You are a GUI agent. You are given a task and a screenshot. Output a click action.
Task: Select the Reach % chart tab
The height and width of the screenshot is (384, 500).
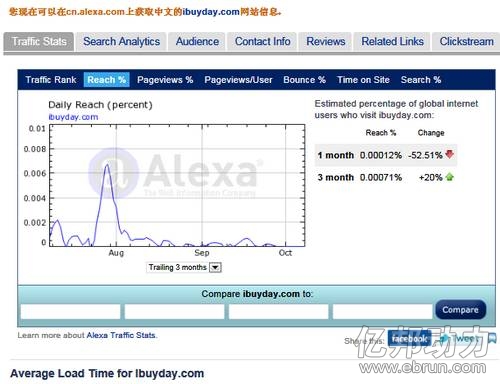click(107, 80)
